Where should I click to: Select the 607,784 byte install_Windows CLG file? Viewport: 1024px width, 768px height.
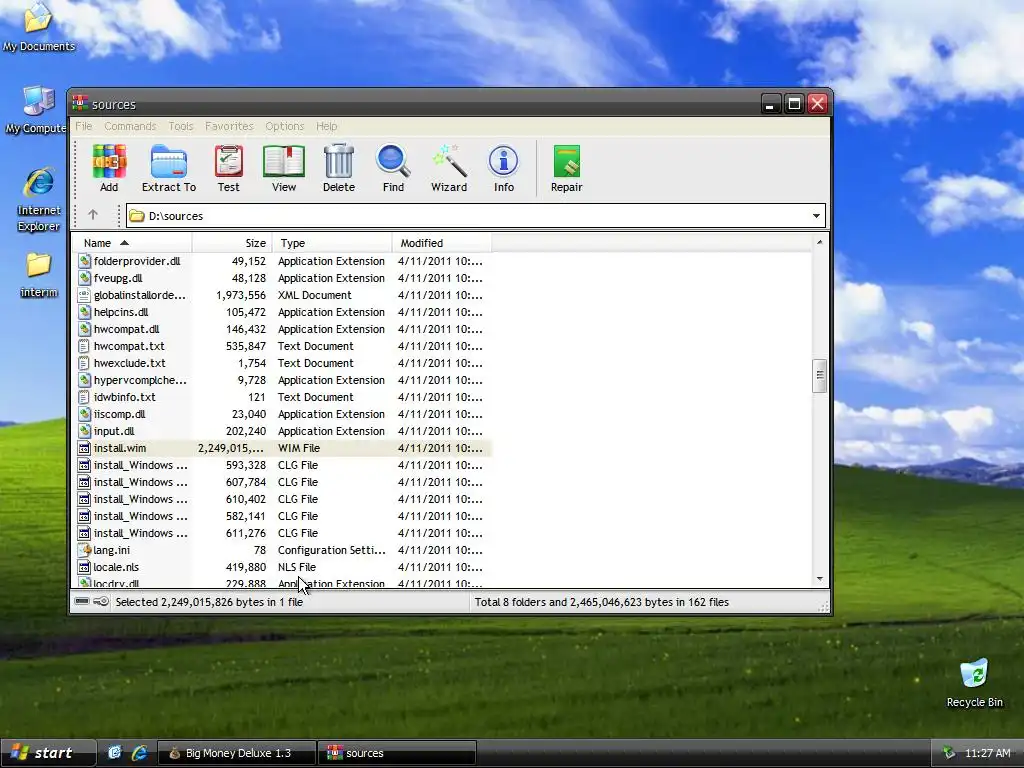(281, 482)
